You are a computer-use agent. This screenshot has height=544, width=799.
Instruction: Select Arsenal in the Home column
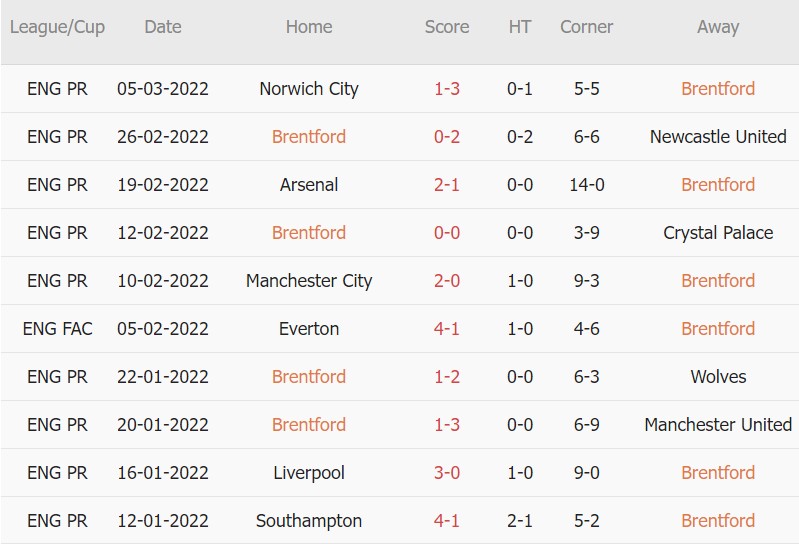308,185
